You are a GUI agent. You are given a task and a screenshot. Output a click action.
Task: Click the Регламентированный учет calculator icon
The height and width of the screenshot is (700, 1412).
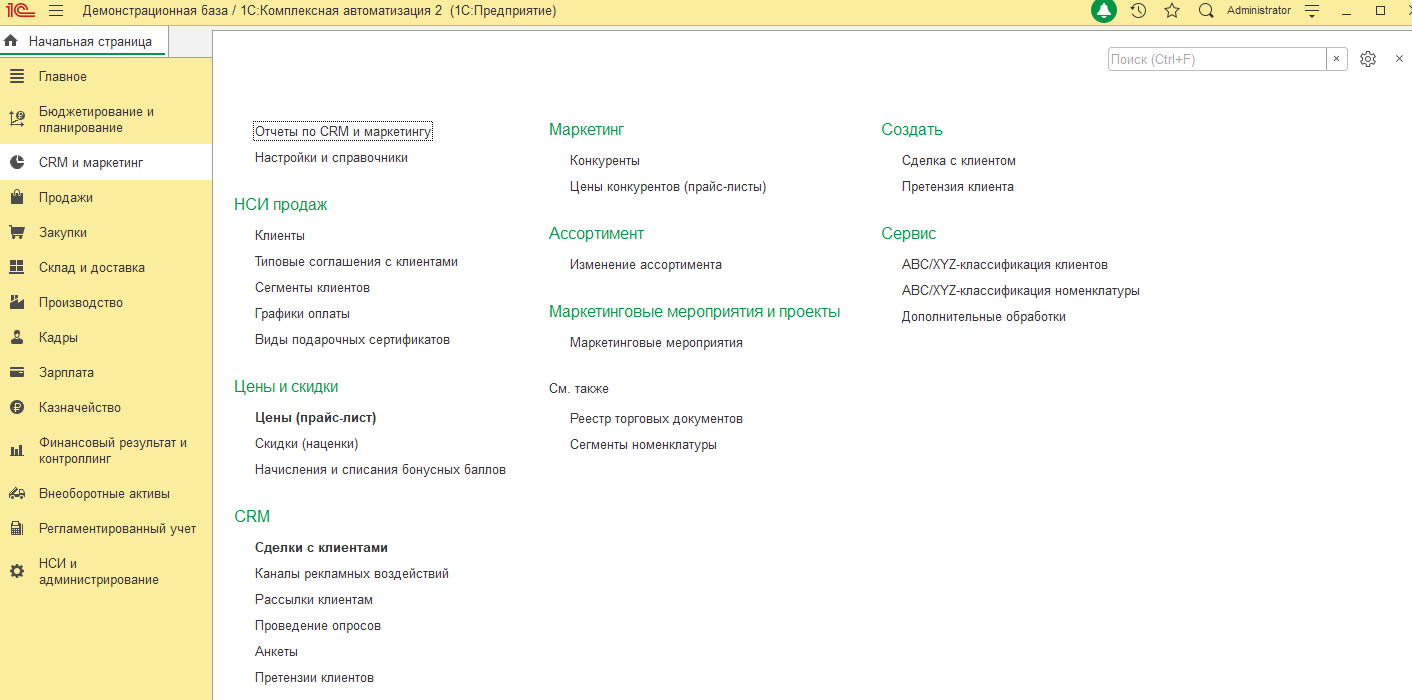click(17, 528)
